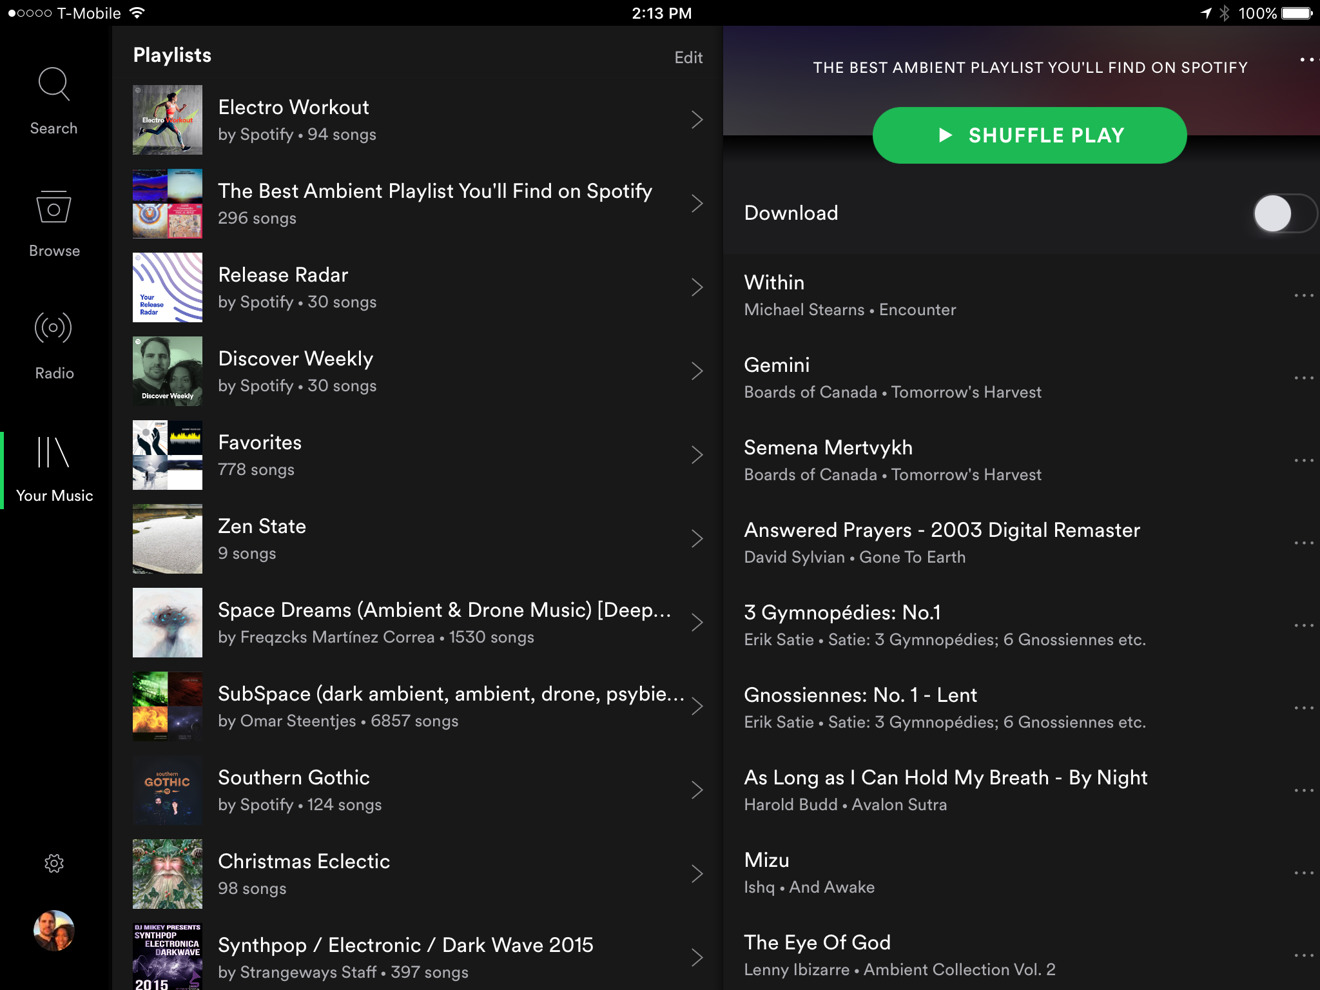The image size is (1320, 990).
Task: Toggle the Download switch on
Action: click(1285, 213)
